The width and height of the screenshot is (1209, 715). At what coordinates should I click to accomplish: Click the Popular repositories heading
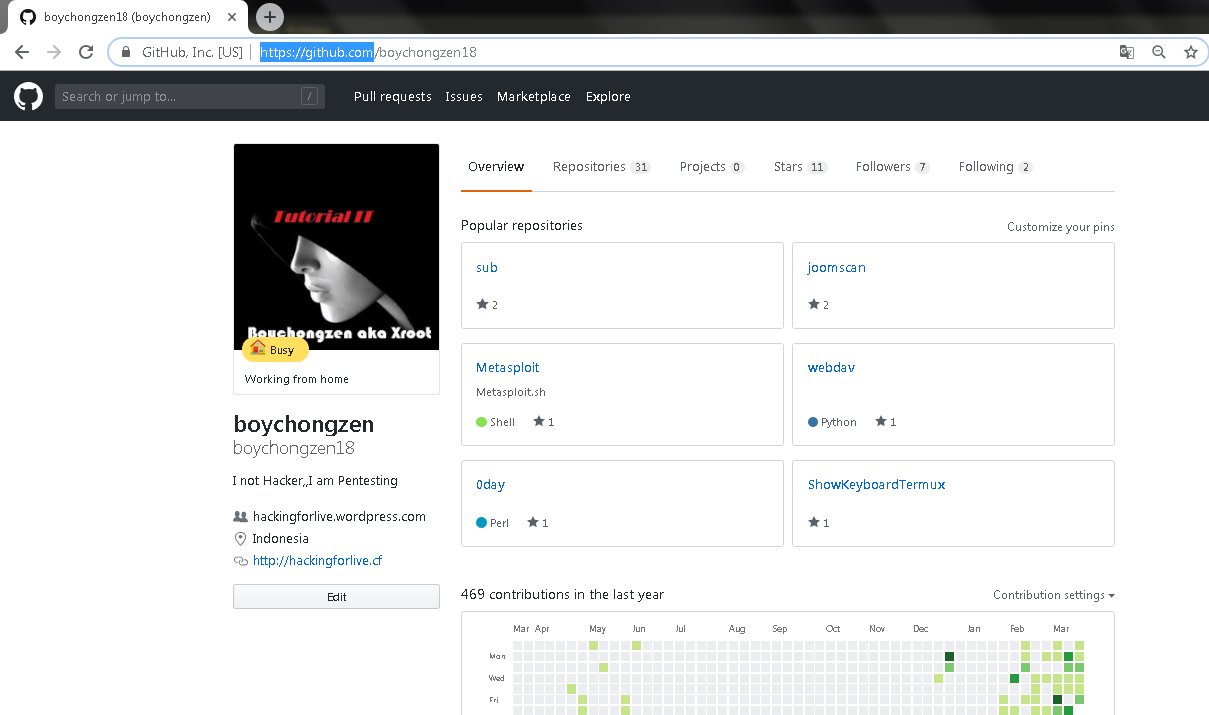coord(522,226)
